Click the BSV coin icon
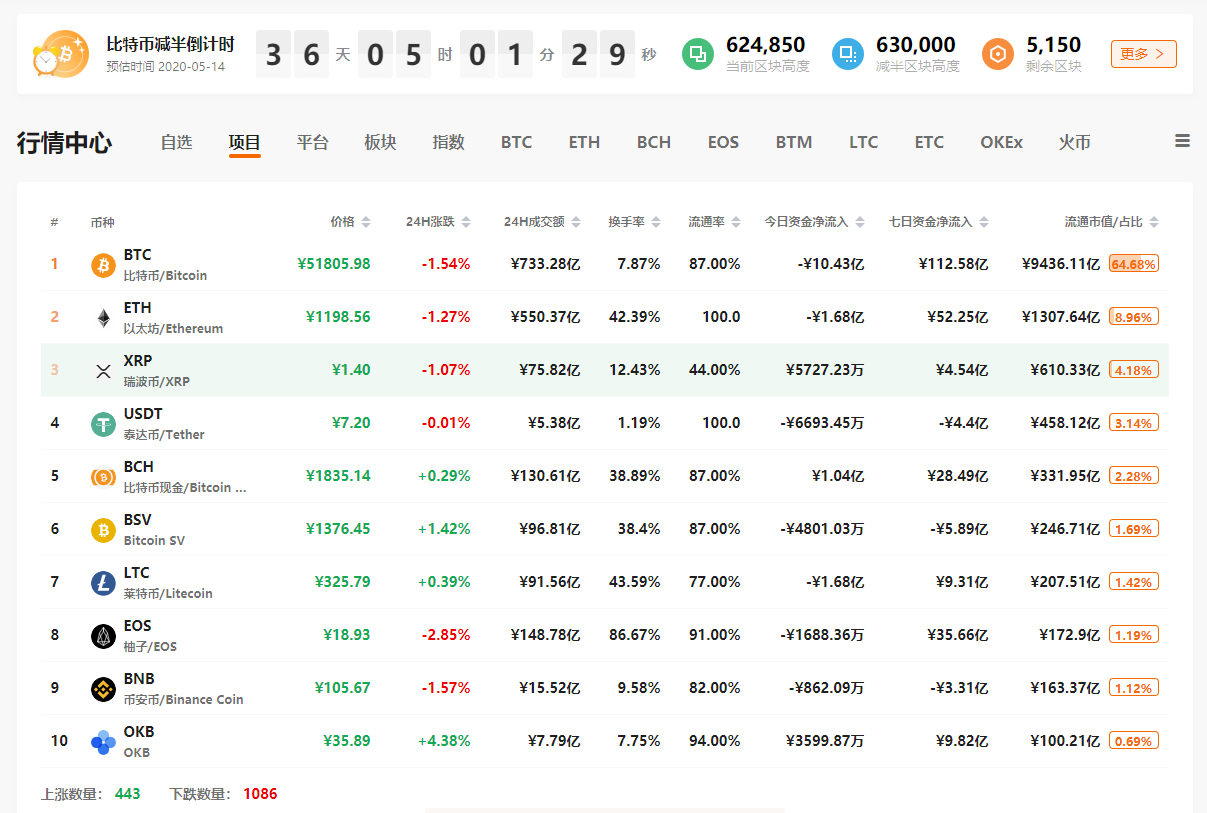The image size is (1207, 813). [x=103, y=530]
